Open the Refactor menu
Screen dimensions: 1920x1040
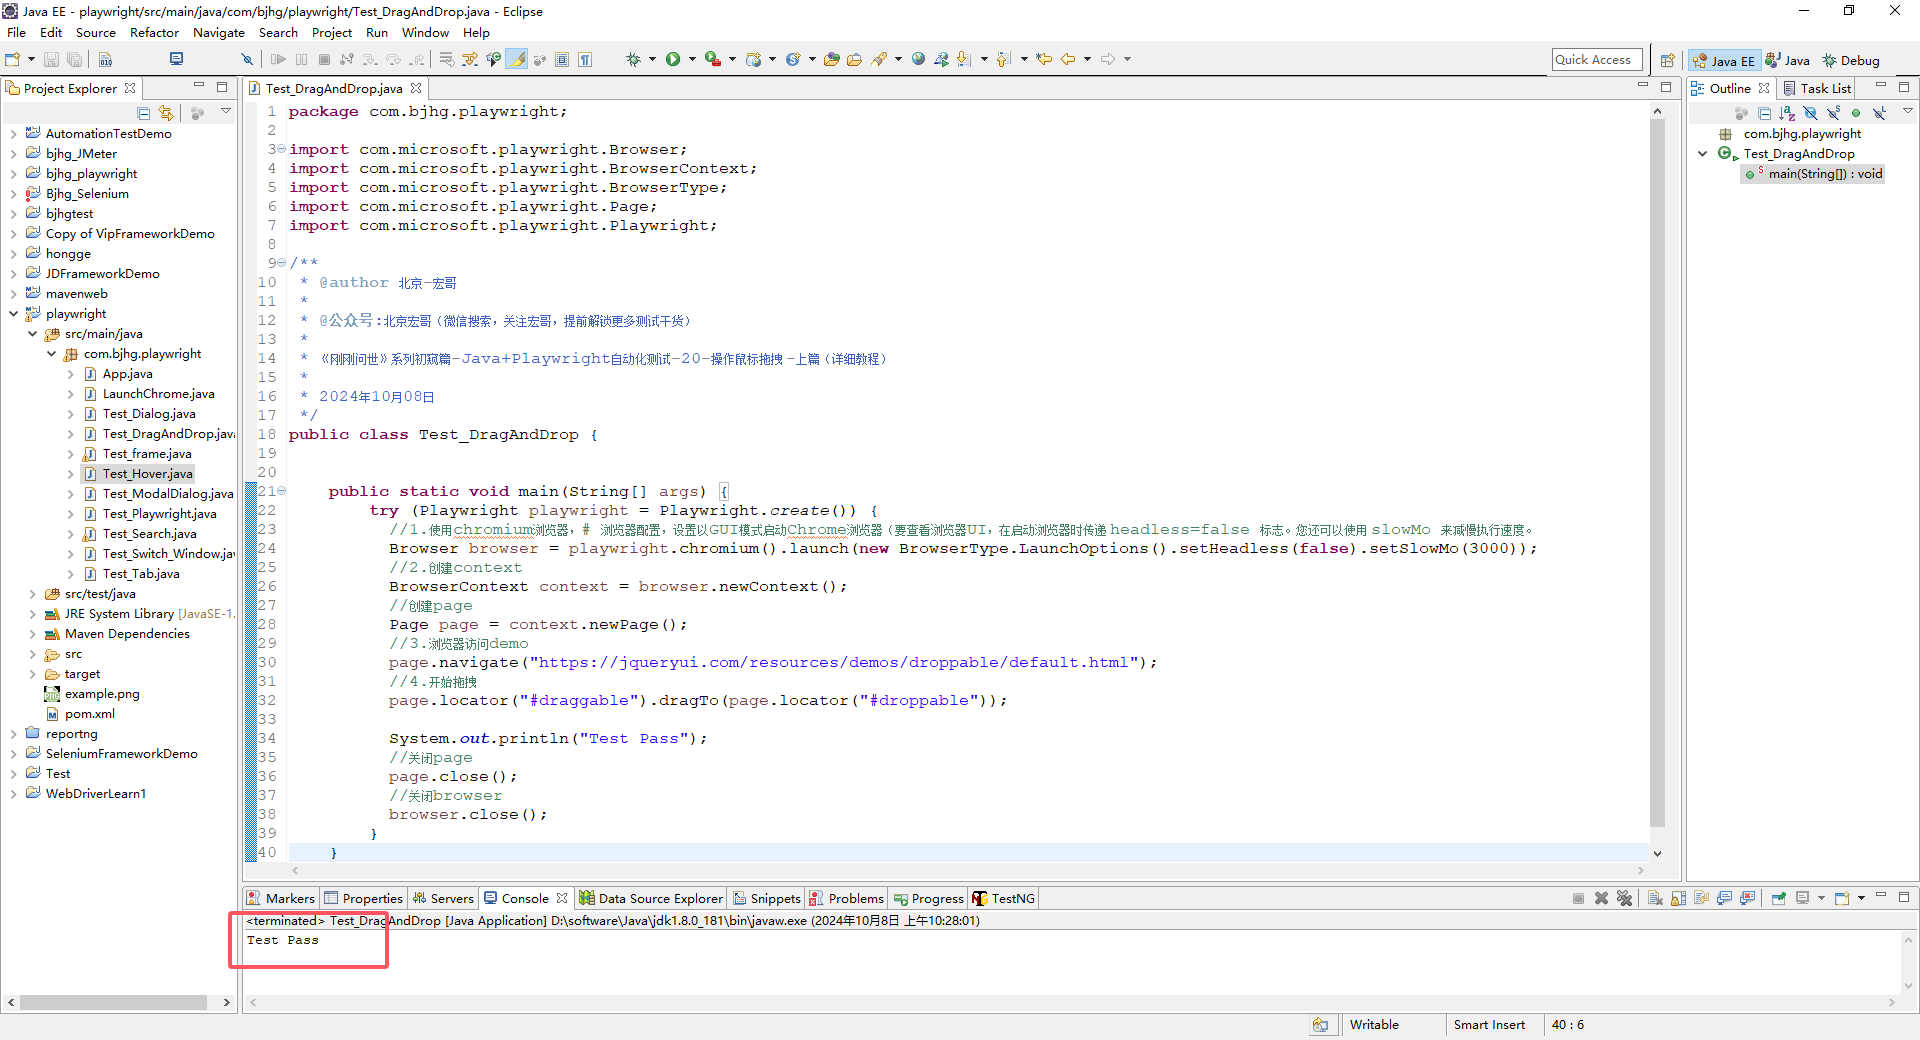click(154, 33)
